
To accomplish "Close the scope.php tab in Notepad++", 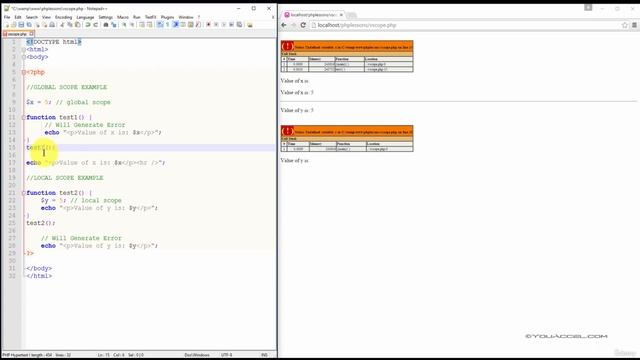I will pyautogui.click(x=31, y=34).
